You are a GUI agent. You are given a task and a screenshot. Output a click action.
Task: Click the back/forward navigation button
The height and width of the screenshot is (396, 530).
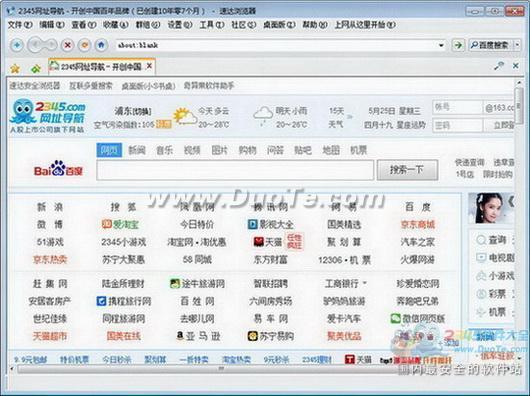[x=42, y=45]
